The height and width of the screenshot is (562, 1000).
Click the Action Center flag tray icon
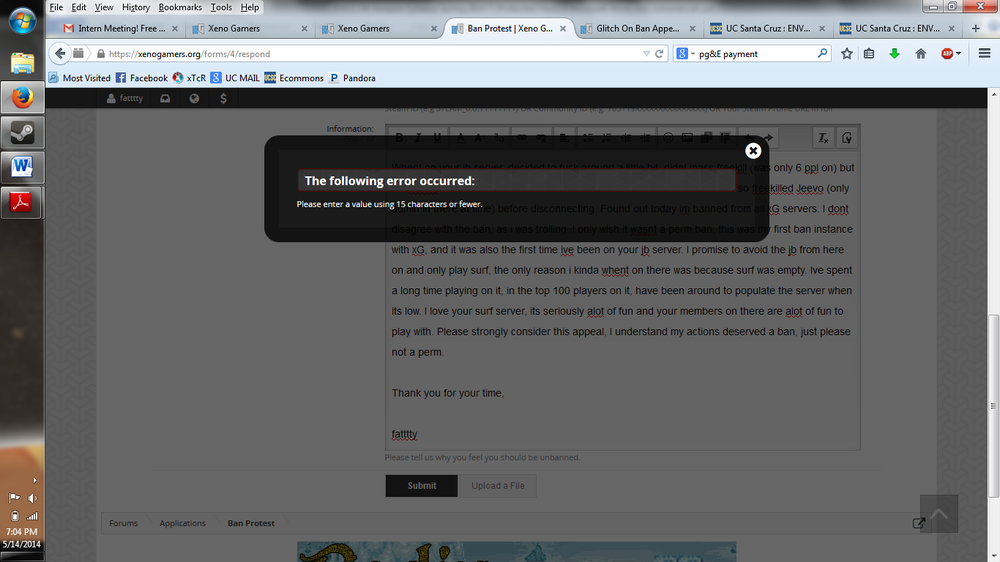(13, 498)
